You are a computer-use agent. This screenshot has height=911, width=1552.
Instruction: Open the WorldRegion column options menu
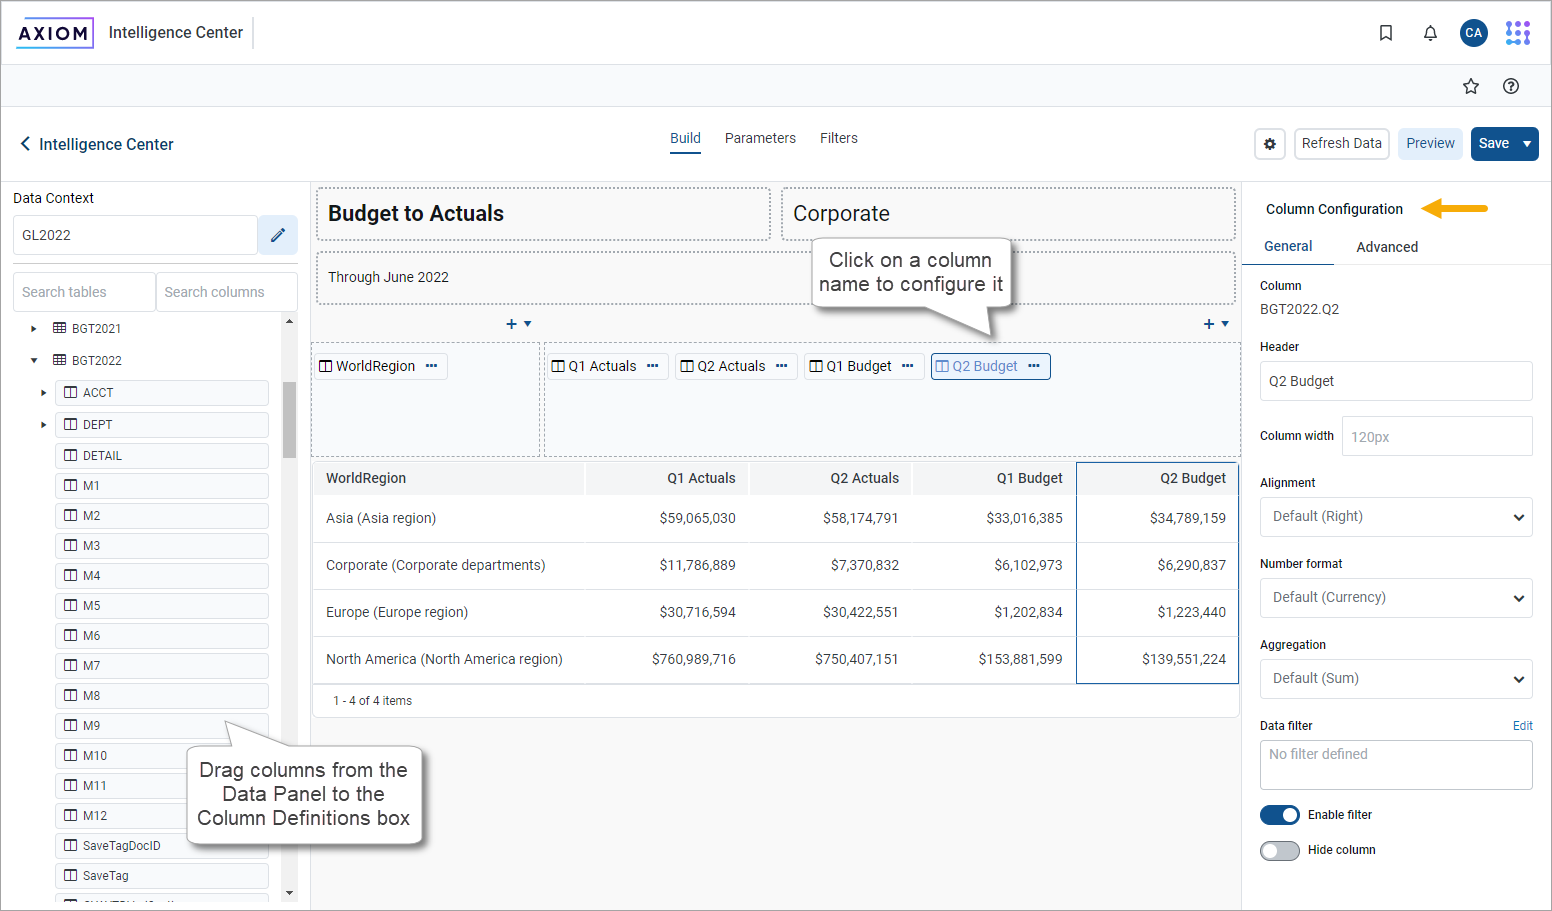[x=431, y=366]
